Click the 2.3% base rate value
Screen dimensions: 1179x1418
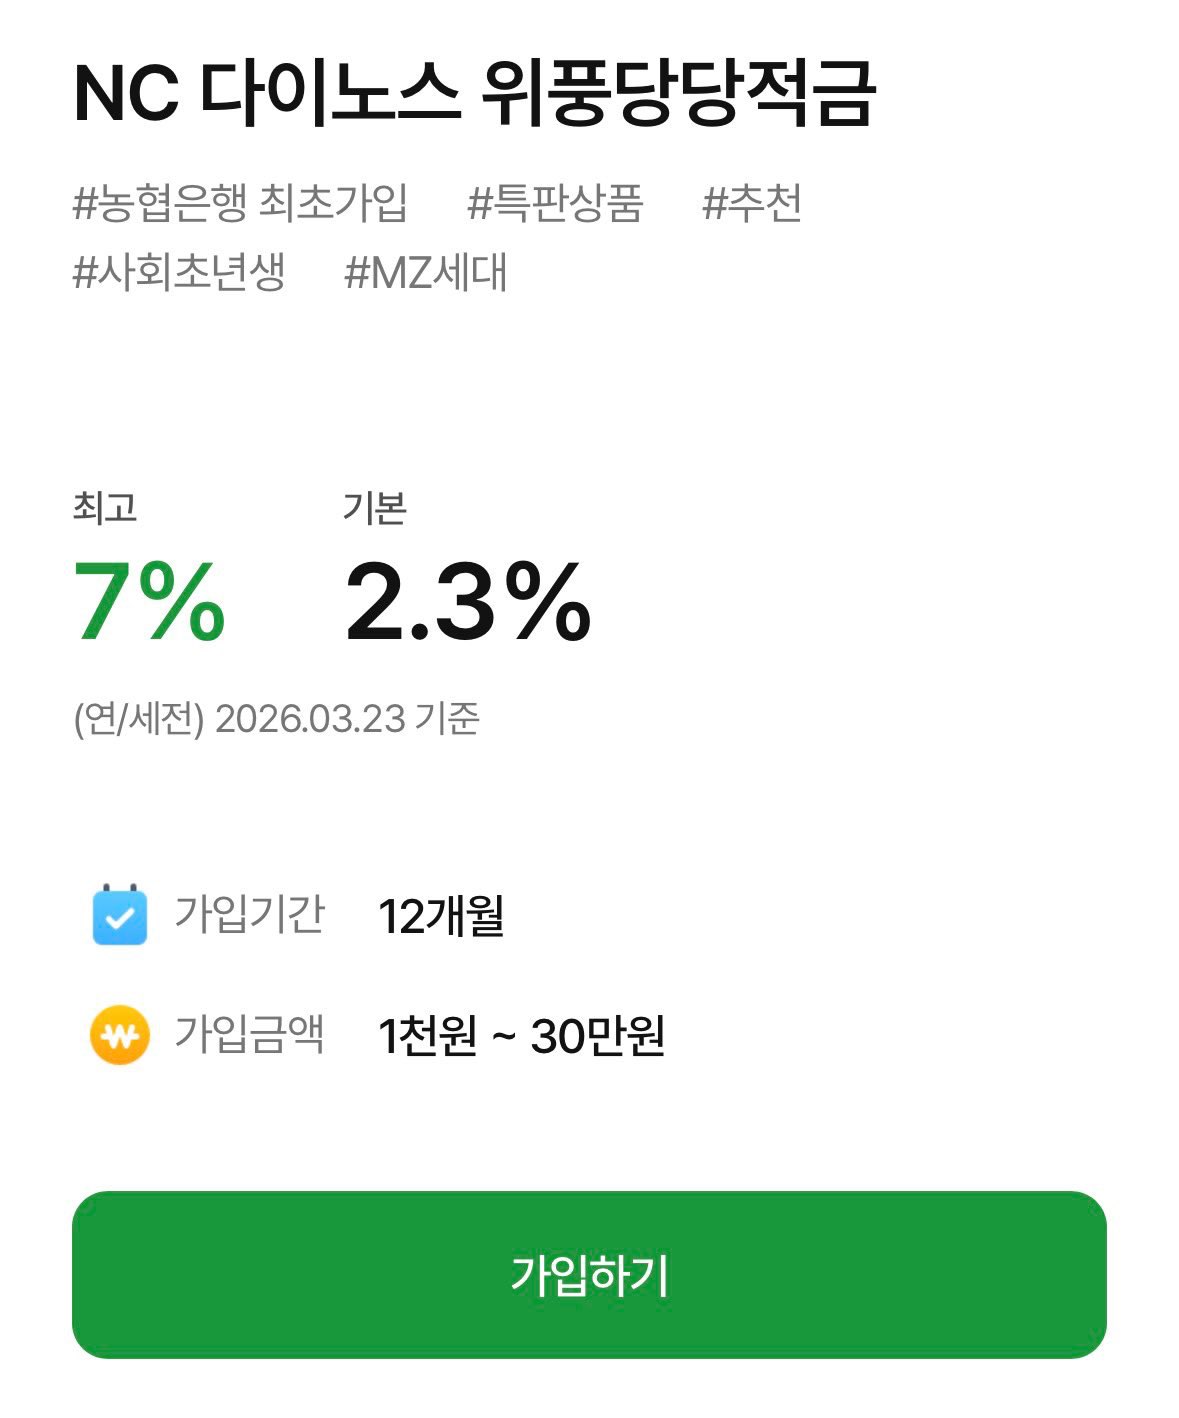point(468,600)
